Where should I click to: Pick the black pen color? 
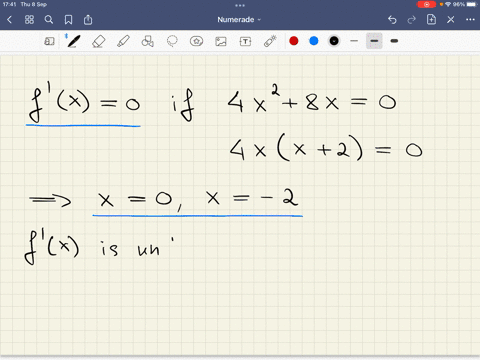pos(334,41)
